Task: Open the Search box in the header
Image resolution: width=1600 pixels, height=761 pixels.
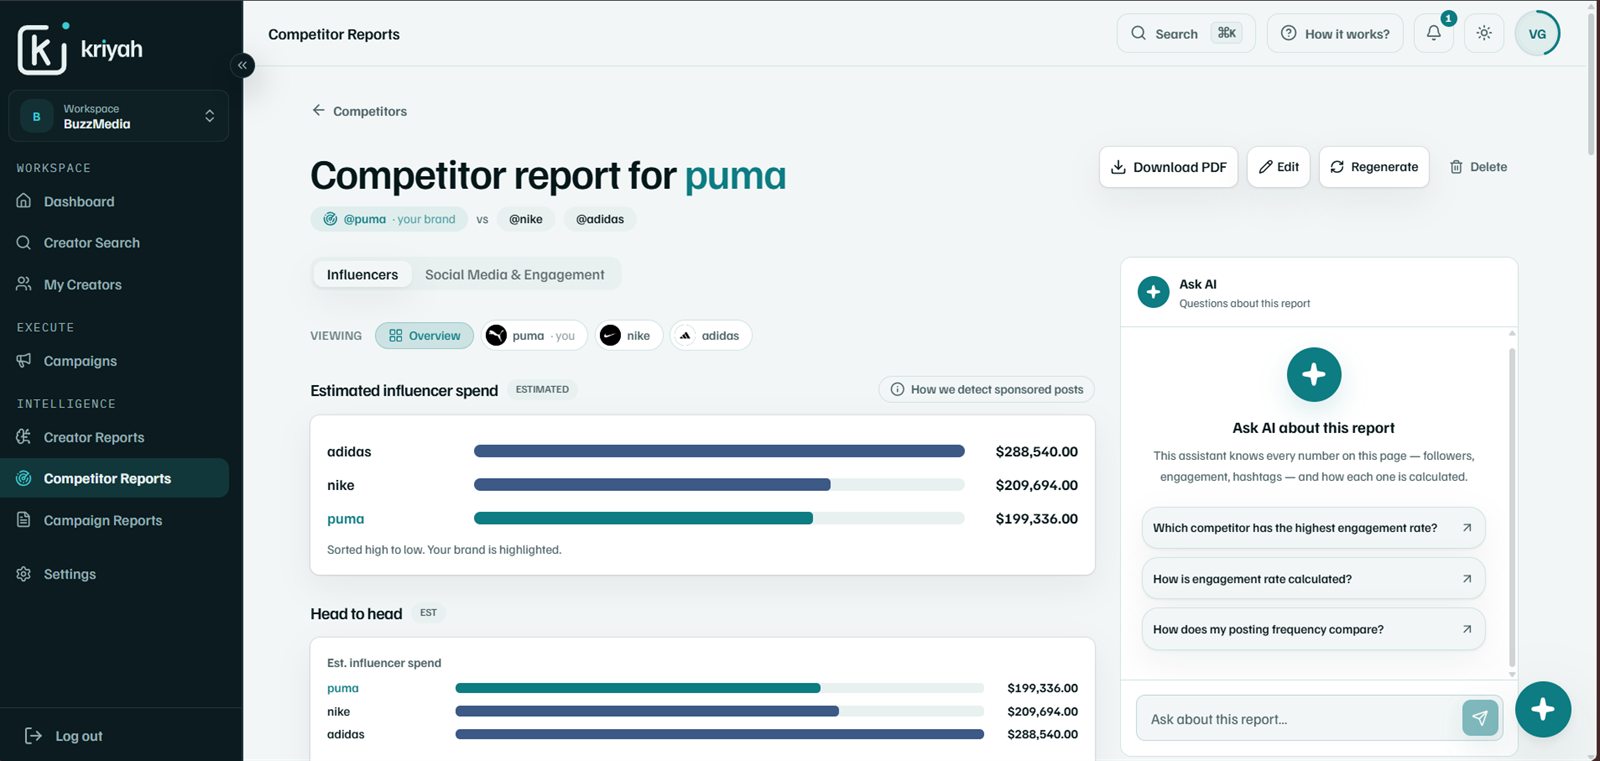Action: pyautogui.click(x=1186, y=33)
